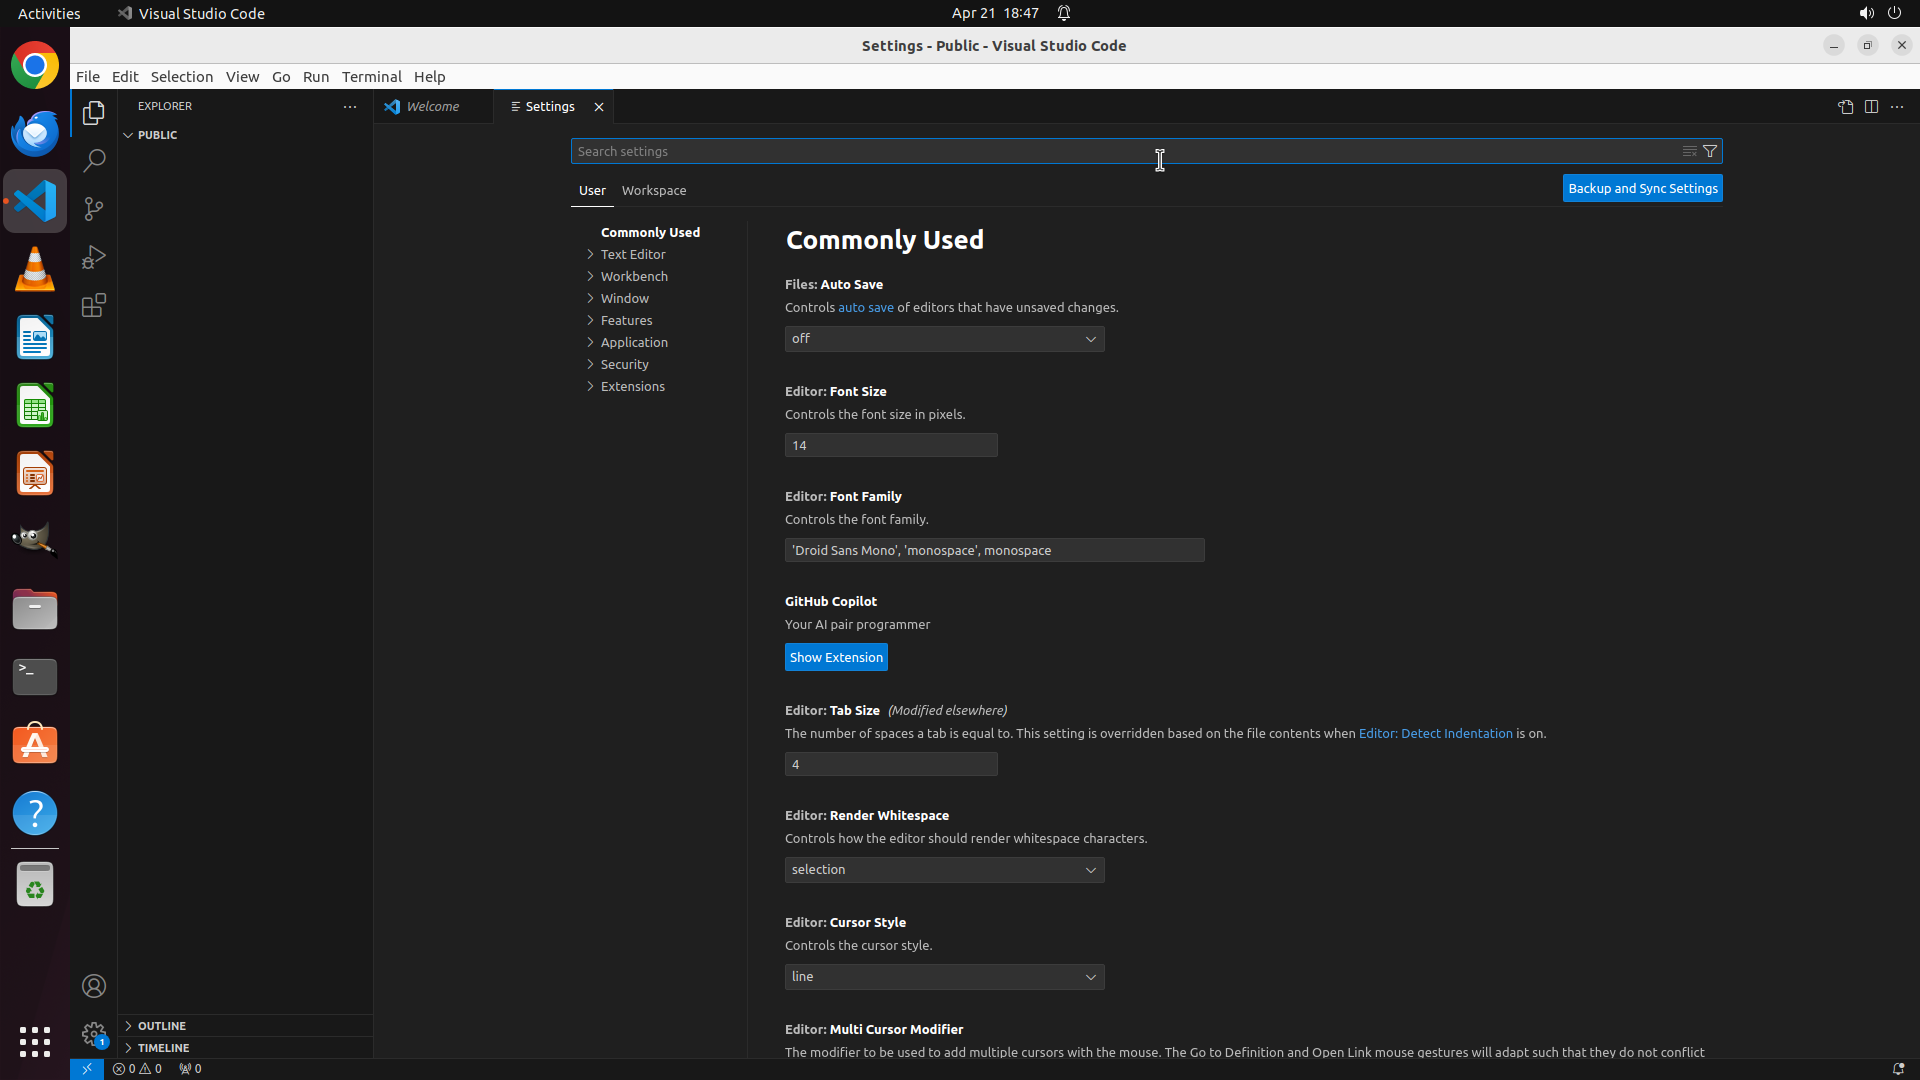The image size is (1920, 1080).
Task: Clear the settings search input icon
Action: click(1689, 151)
